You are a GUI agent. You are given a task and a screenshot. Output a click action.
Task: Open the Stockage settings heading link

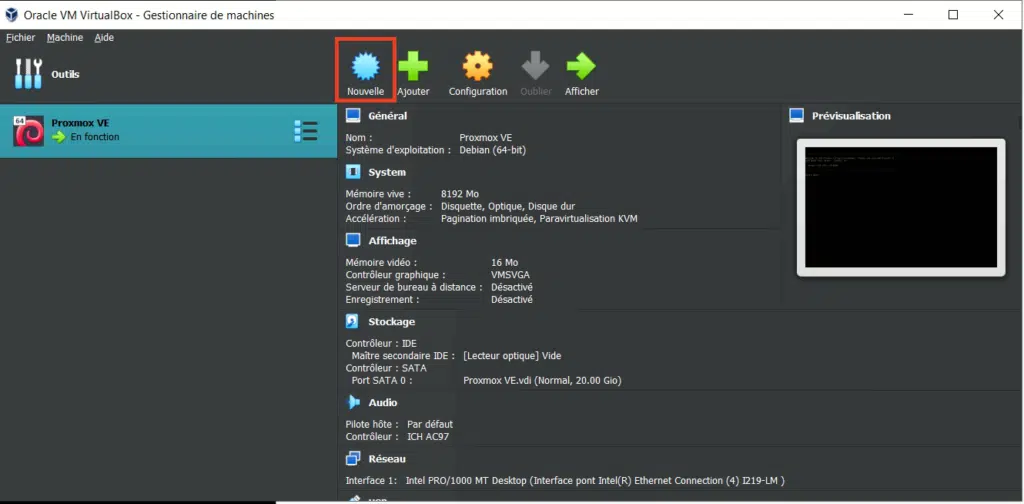[391, 321]
